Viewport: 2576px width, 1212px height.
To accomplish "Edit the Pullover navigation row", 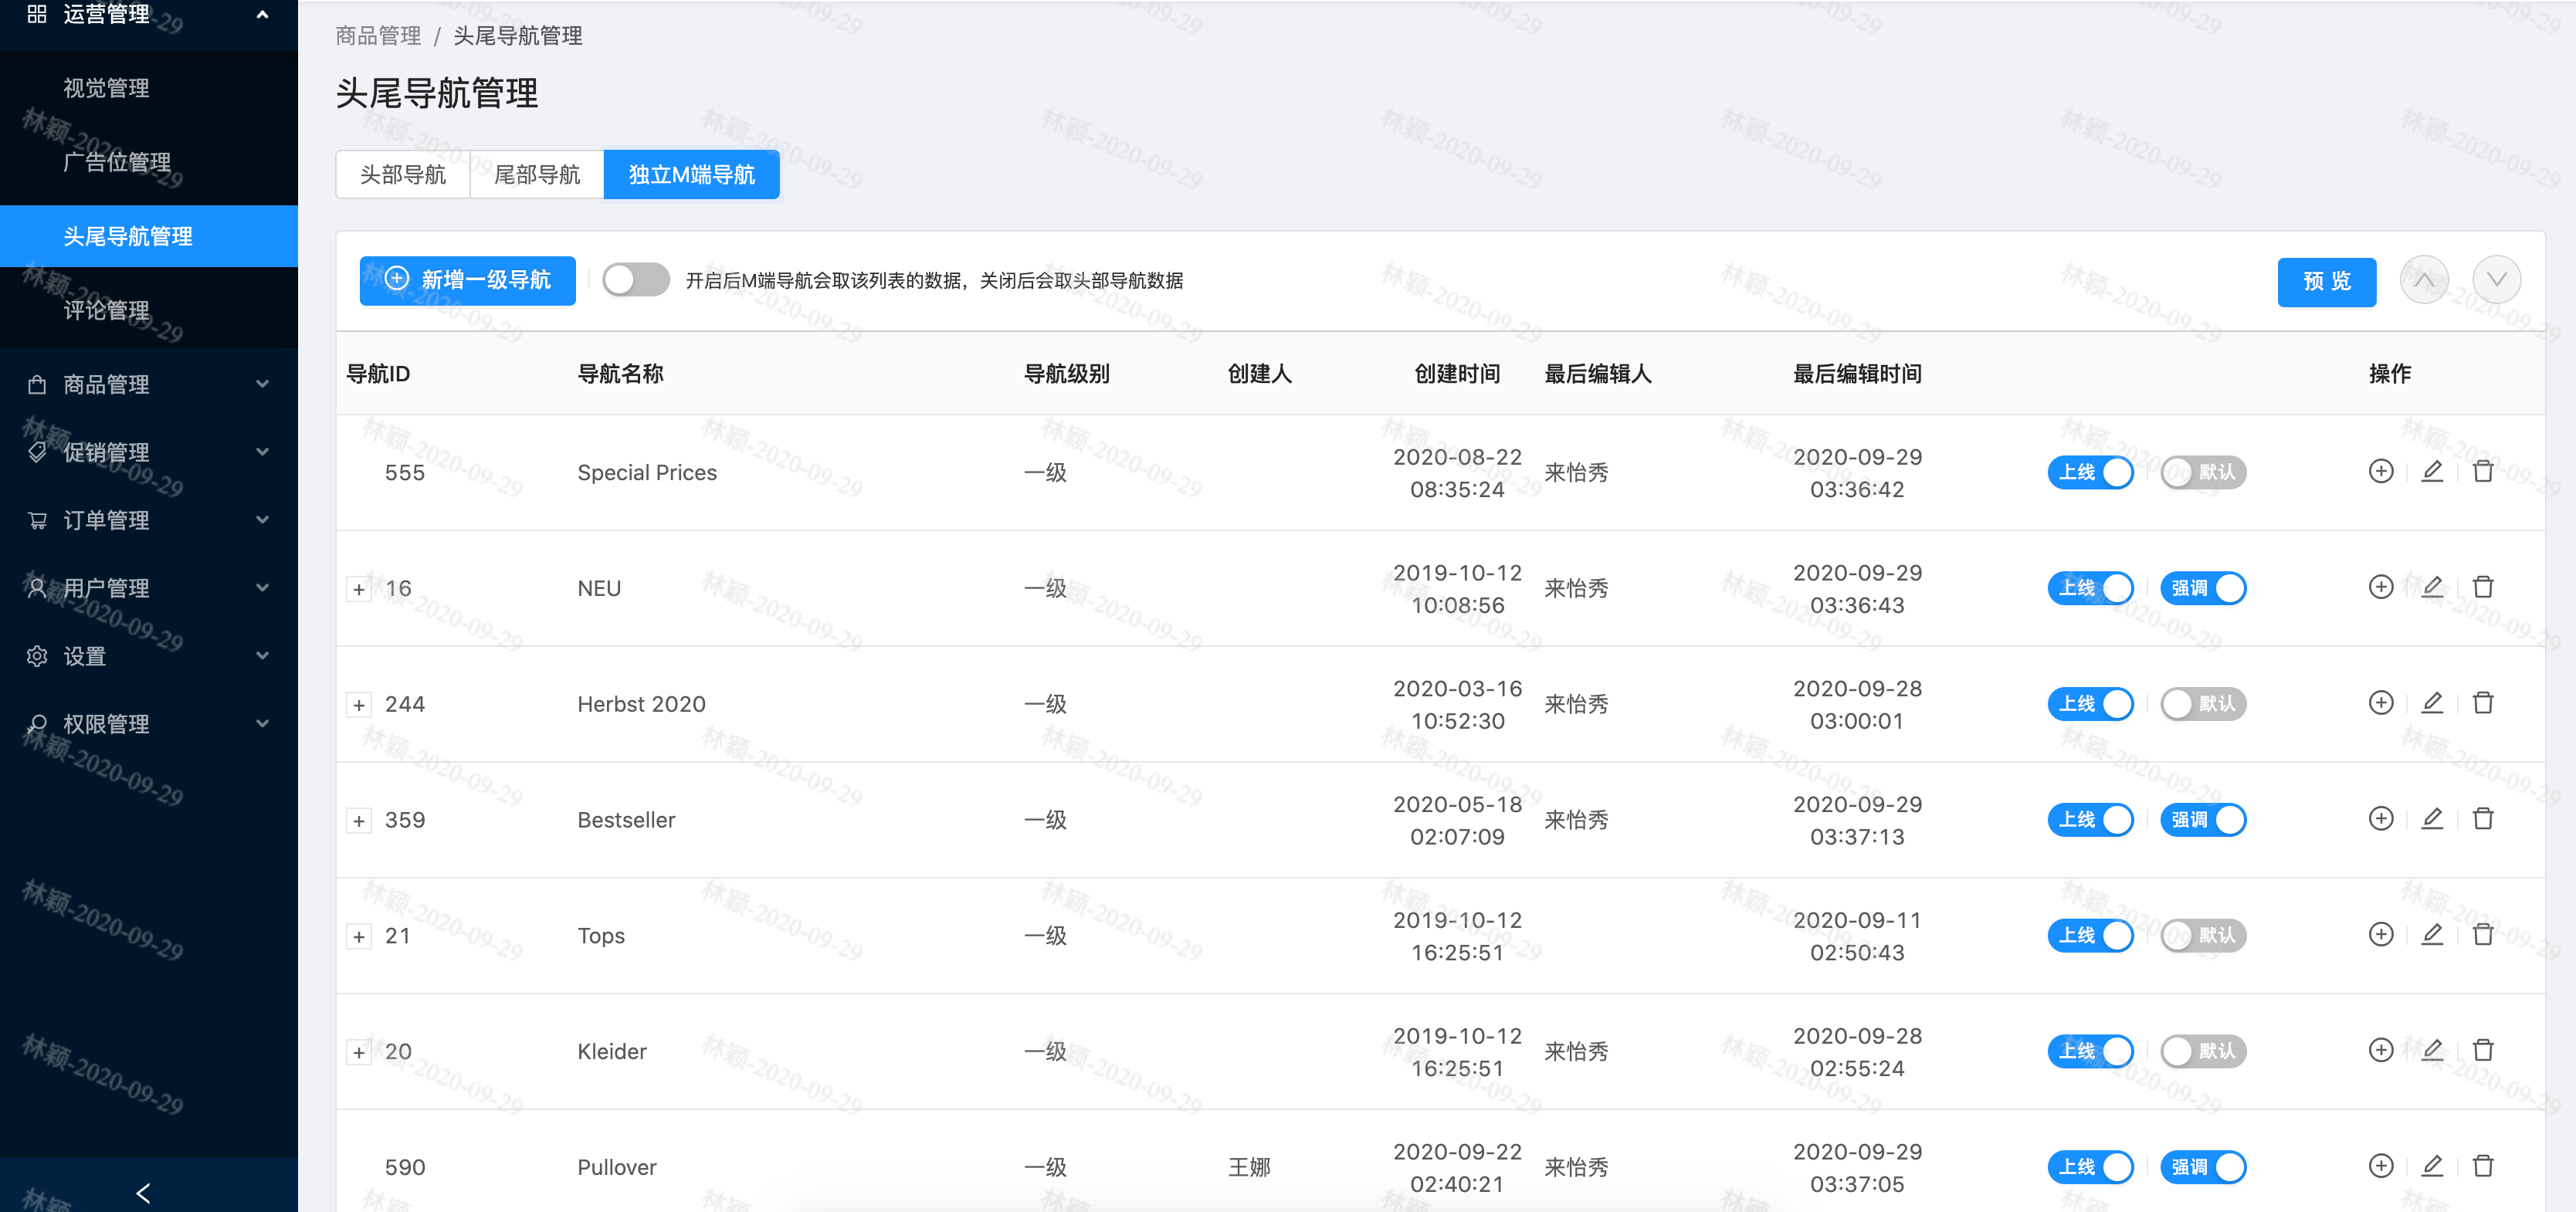I will pos(2431,1166).
